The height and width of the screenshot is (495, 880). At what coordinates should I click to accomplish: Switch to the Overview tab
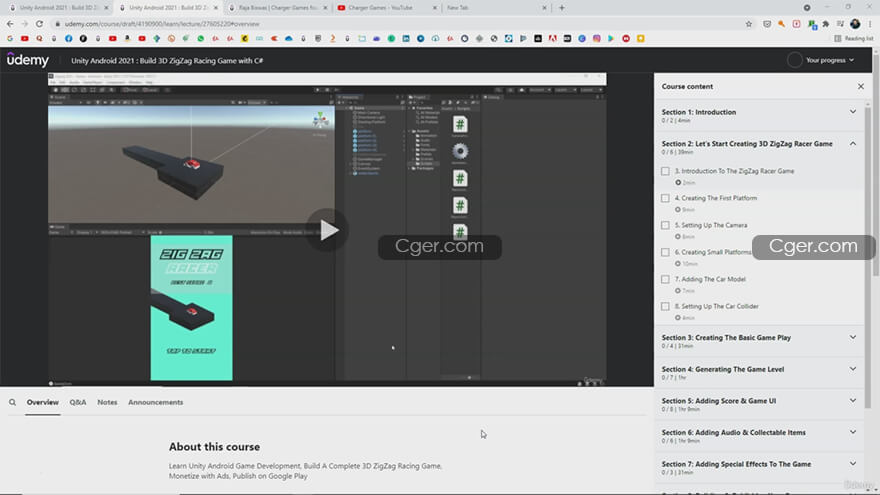pos(43,402)
